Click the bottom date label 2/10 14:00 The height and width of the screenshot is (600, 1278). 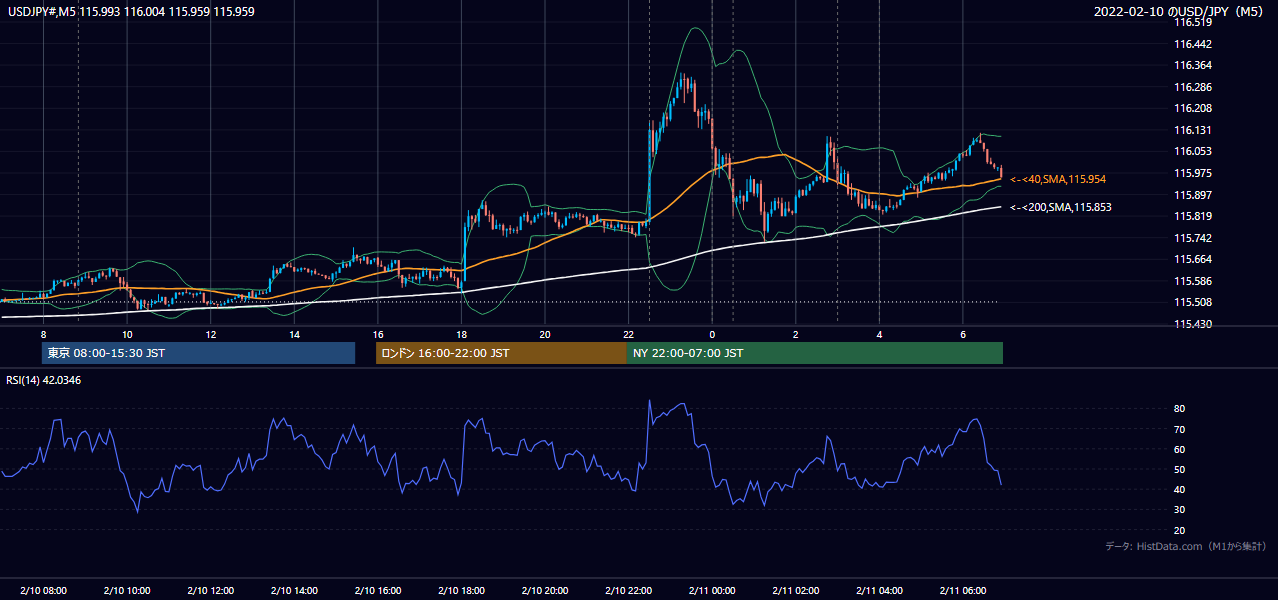point(294,591)
